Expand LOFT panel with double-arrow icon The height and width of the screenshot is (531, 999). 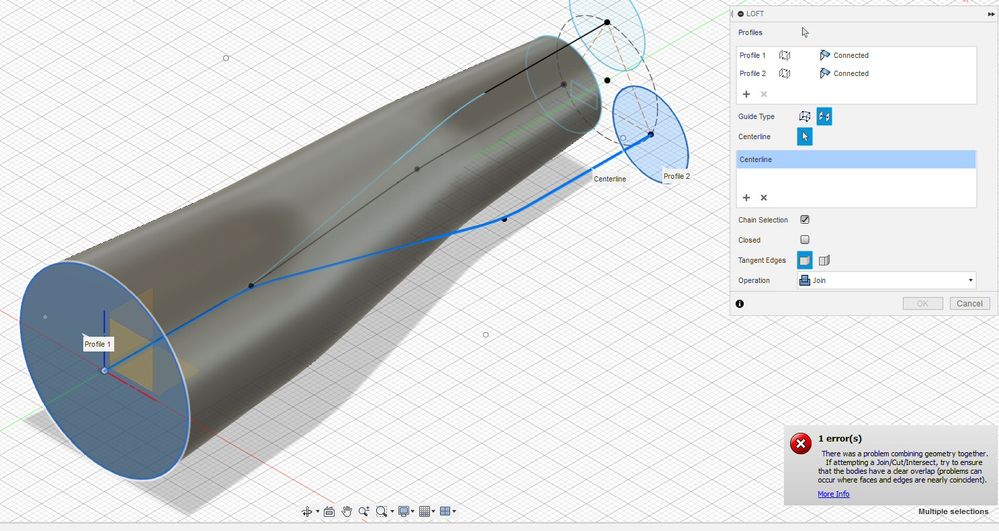pyautogui.click(x=990, y=13)
